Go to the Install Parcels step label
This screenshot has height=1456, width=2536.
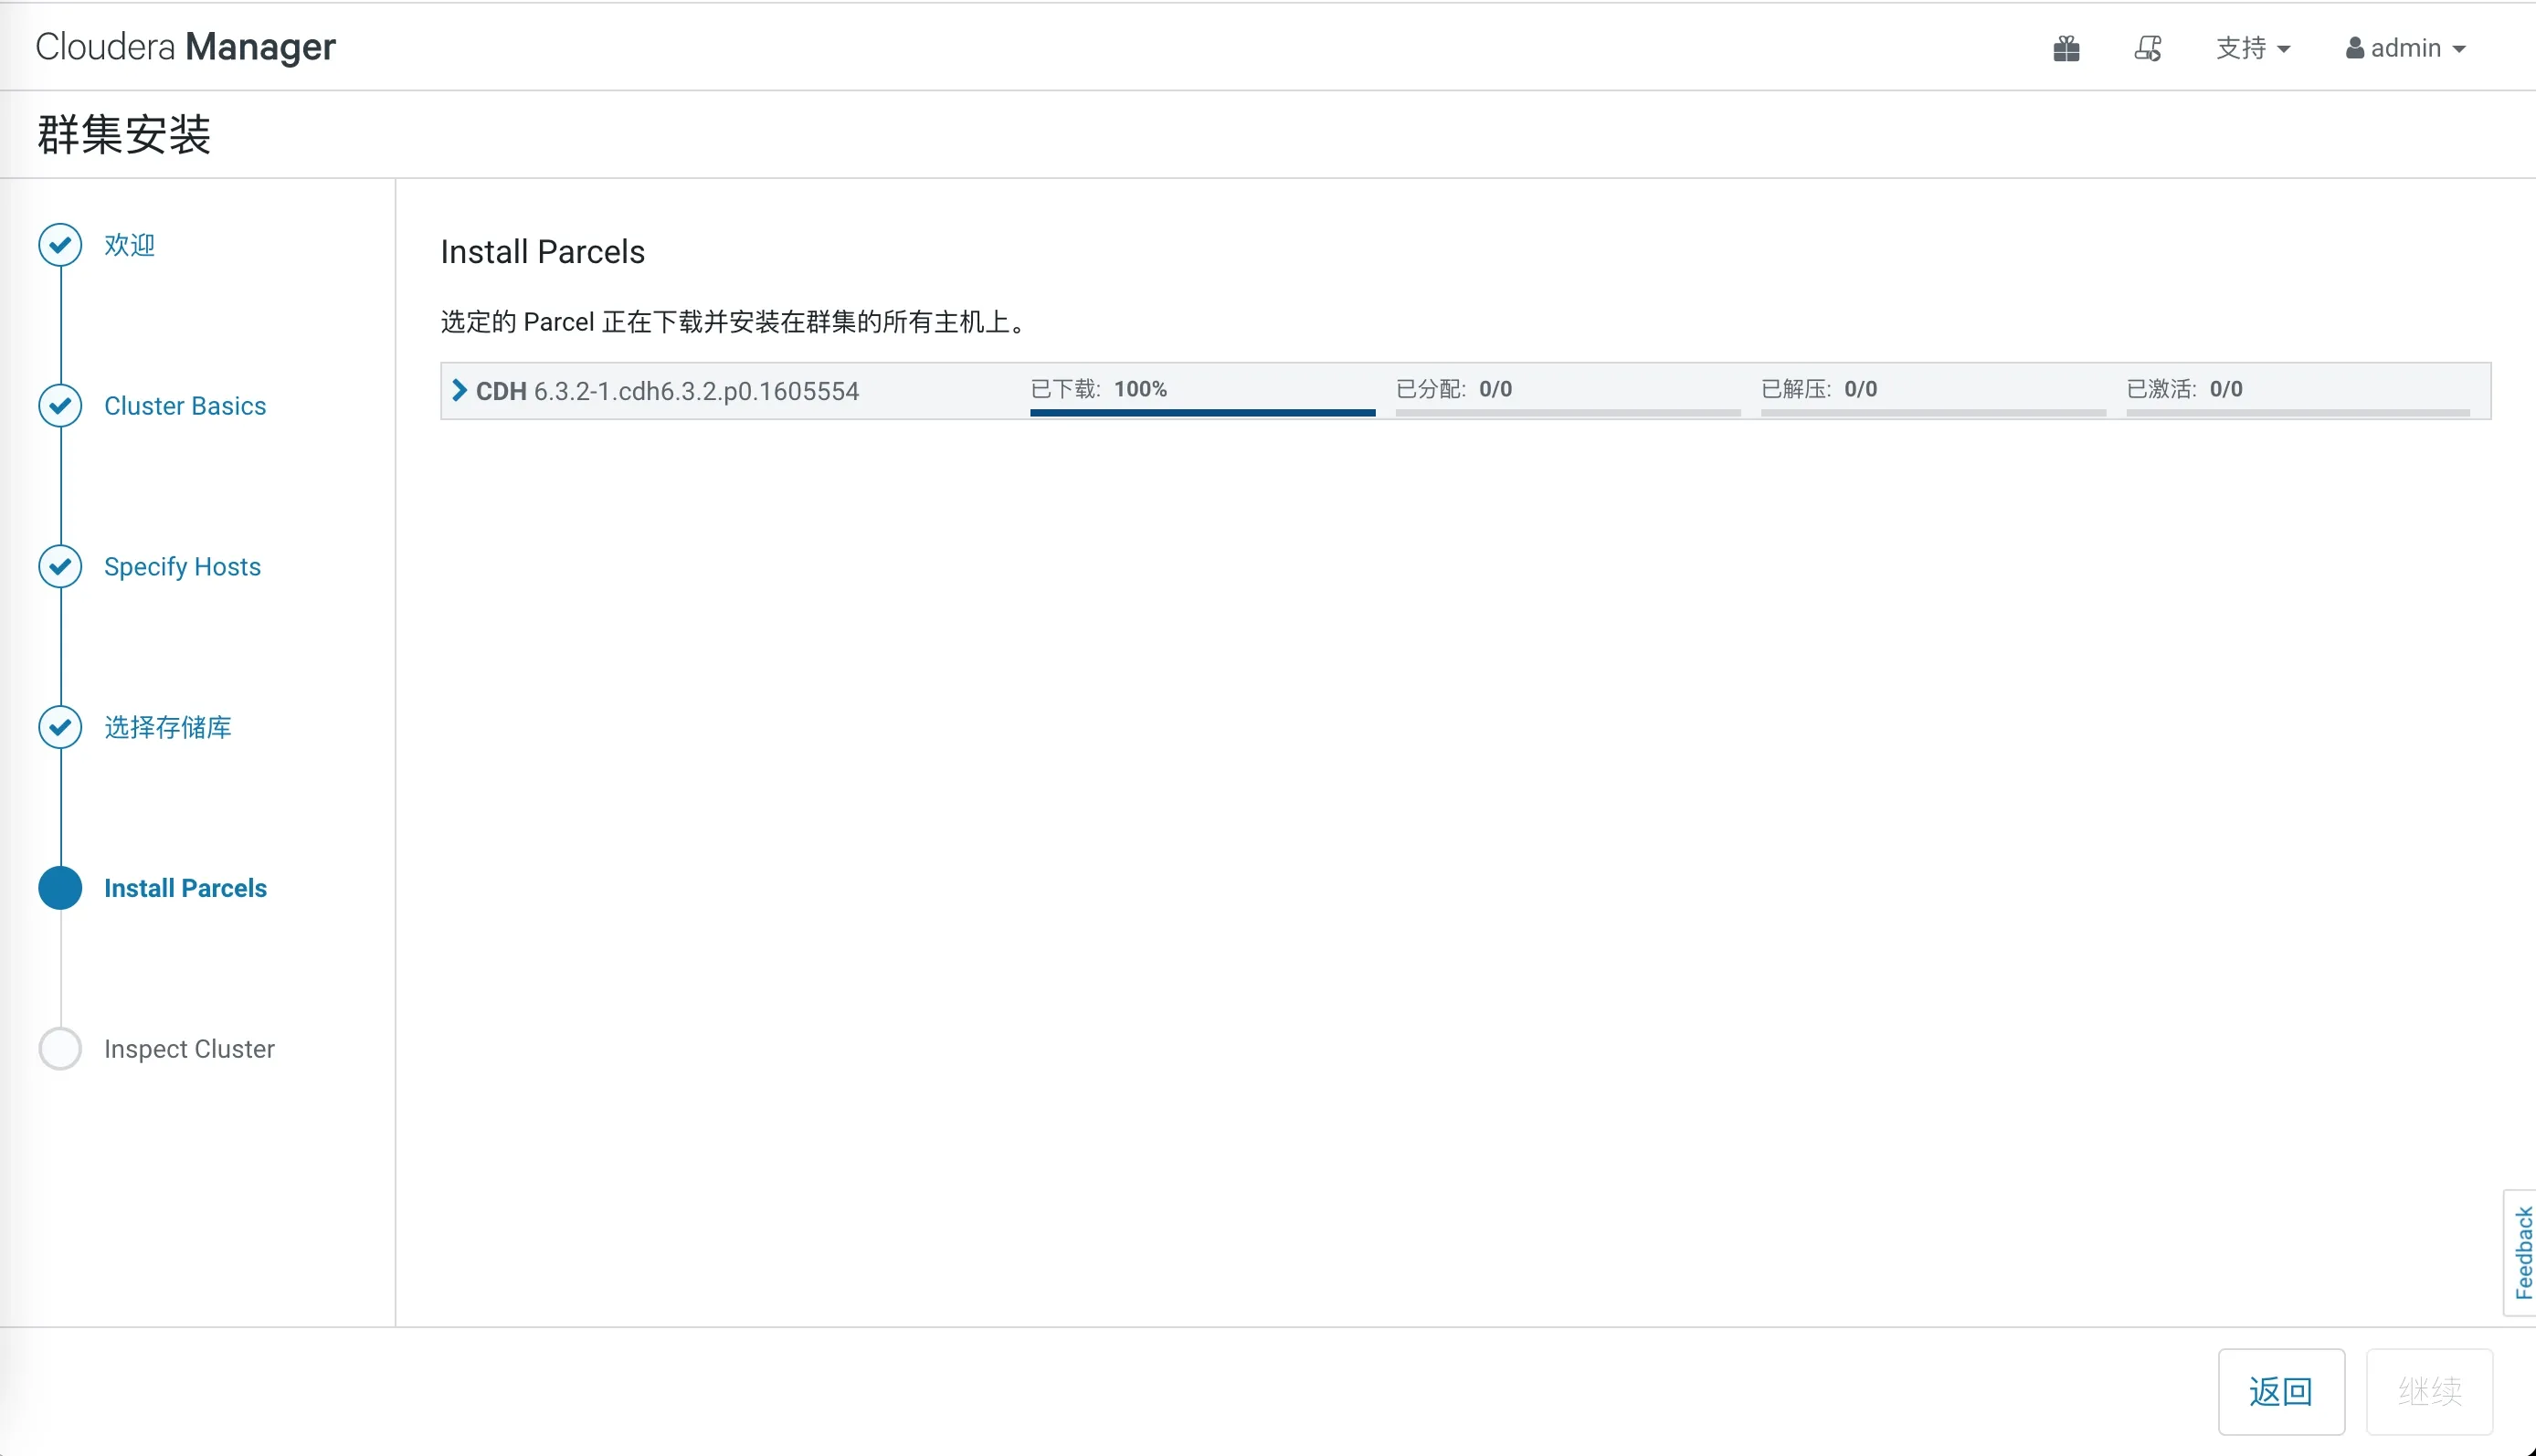(x=186, y=887)
